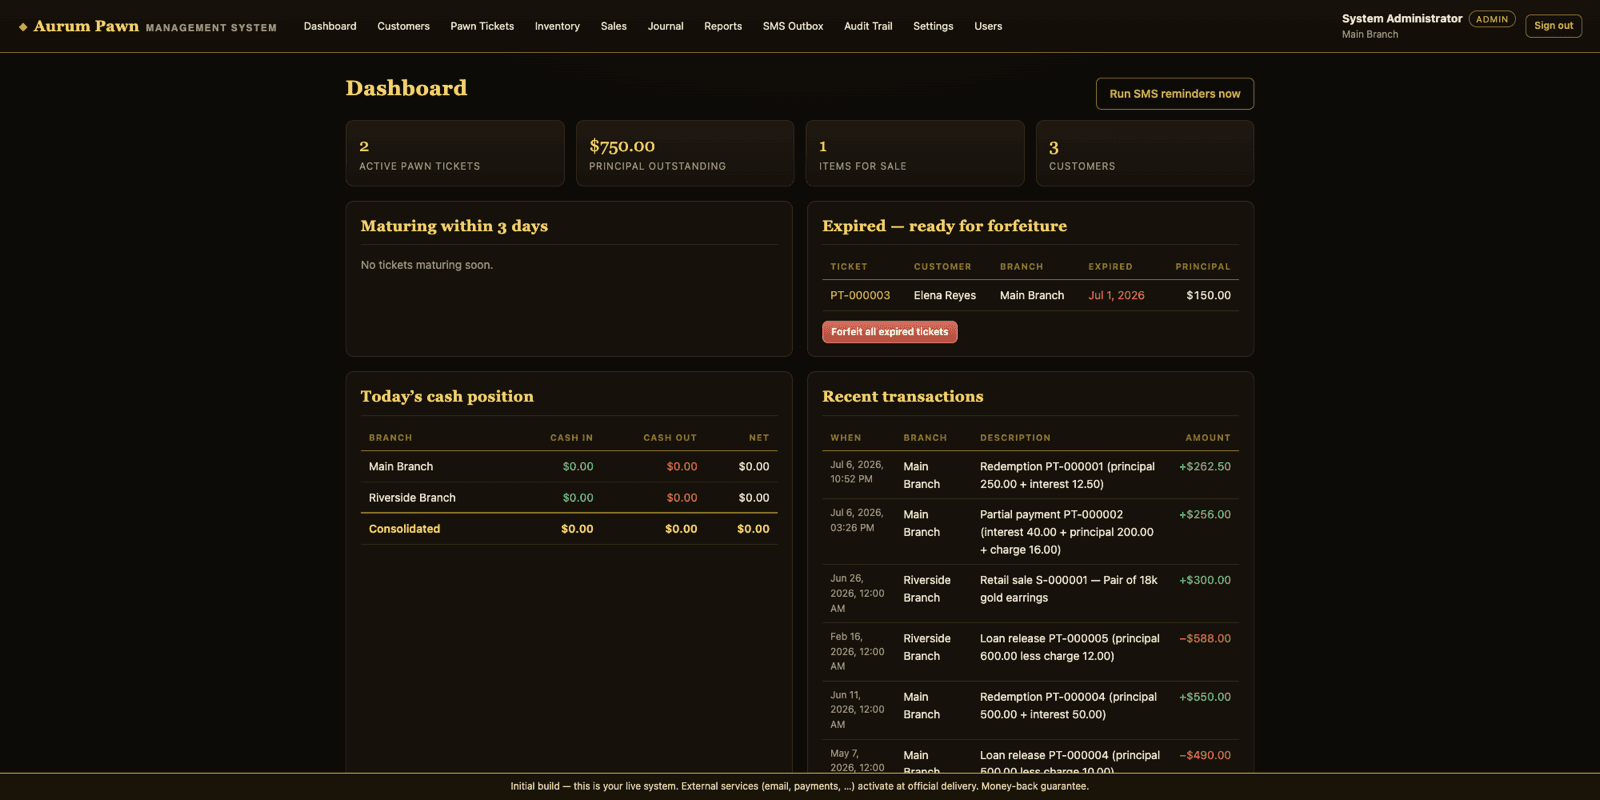
Task: Open the Sales section
Action: [614, 26]
